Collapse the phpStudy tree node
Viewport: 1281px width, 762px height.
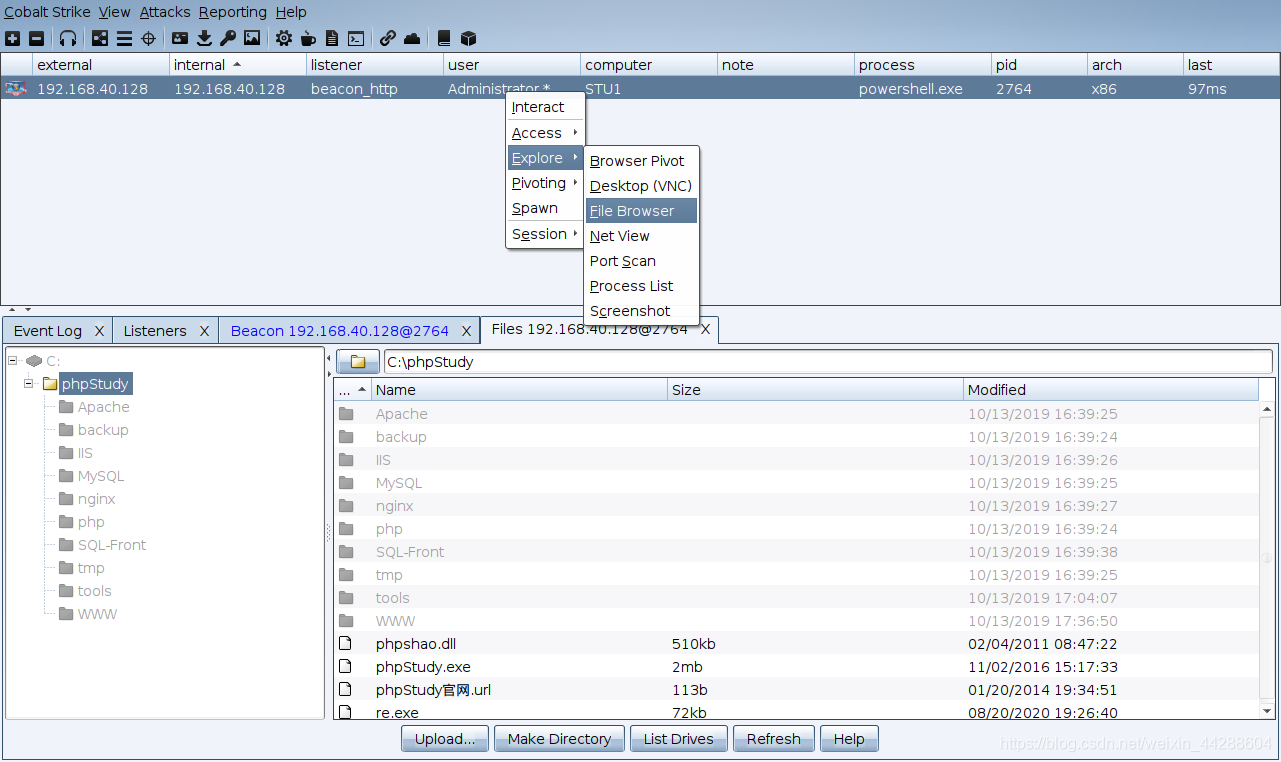coord(29,384)
